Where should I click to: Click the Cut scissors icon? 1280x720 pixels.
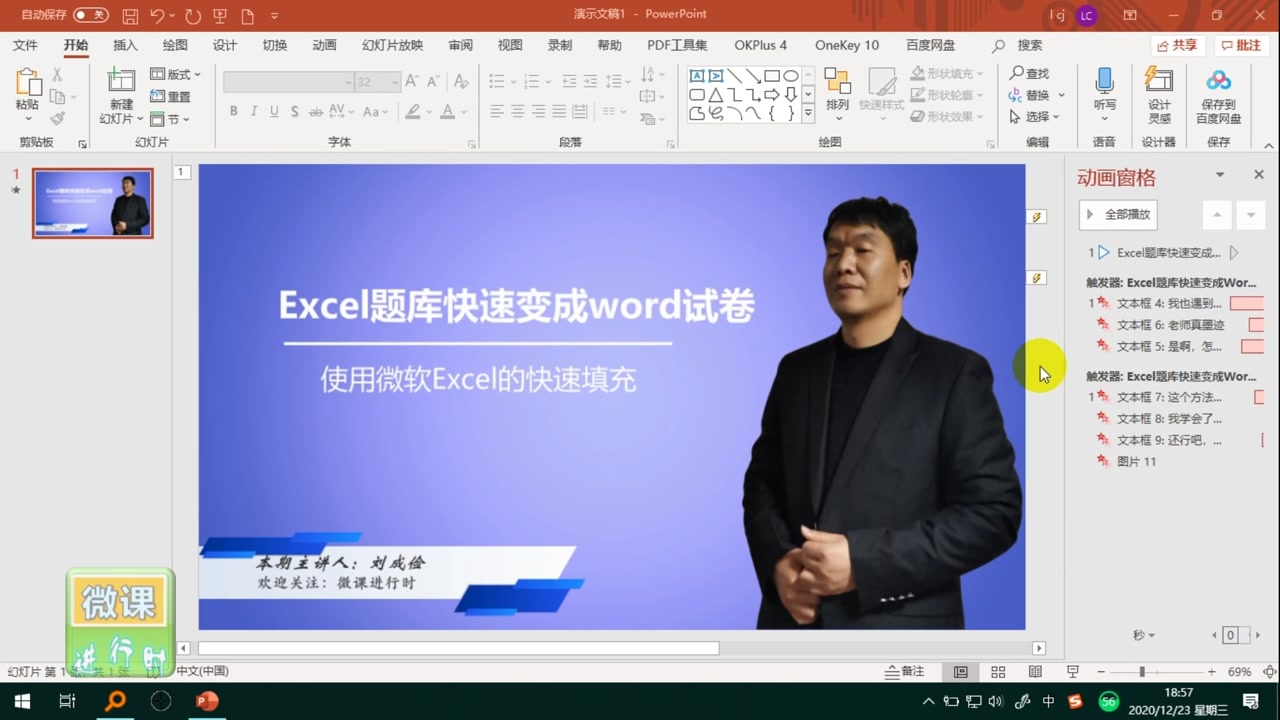(x=57, y=75)
